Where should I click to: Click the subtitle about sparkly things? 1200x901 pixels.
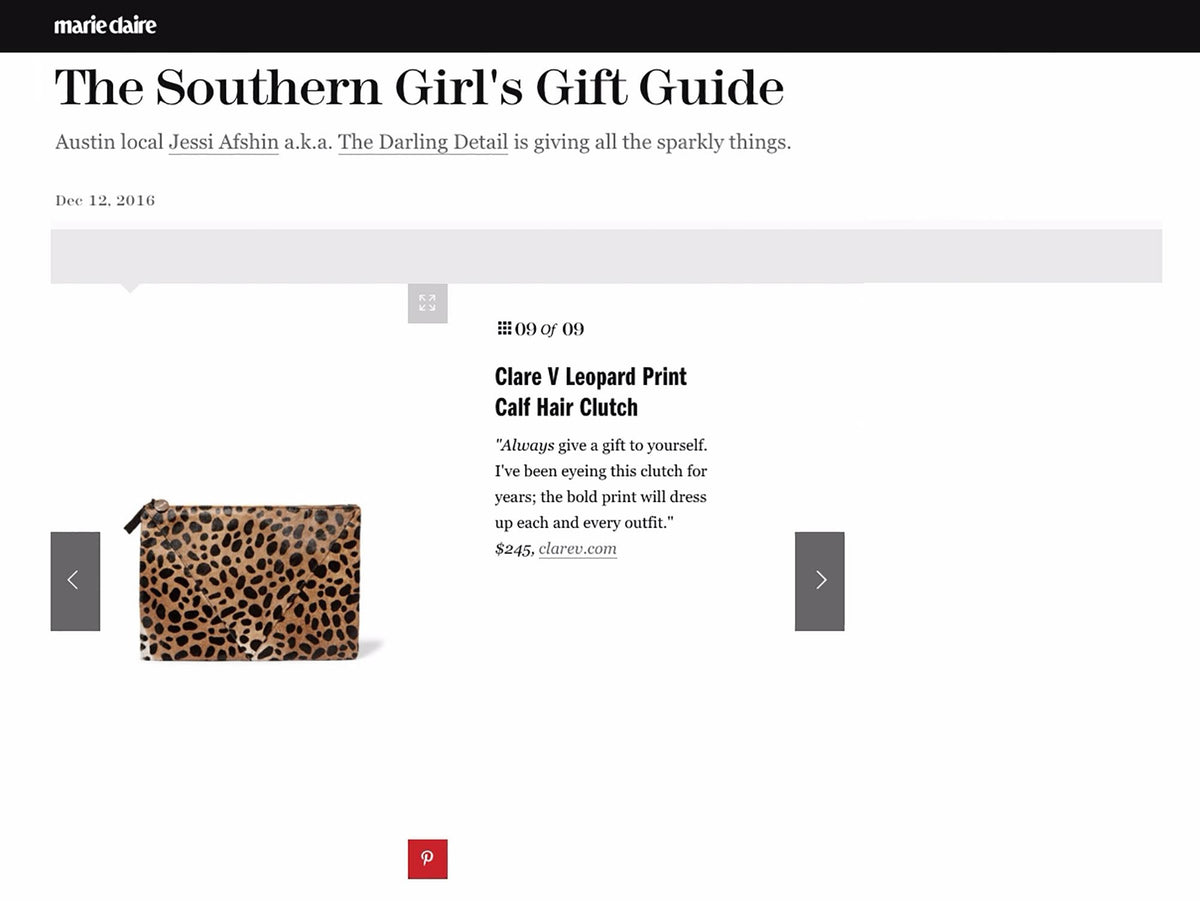click(x=423, y=142)
